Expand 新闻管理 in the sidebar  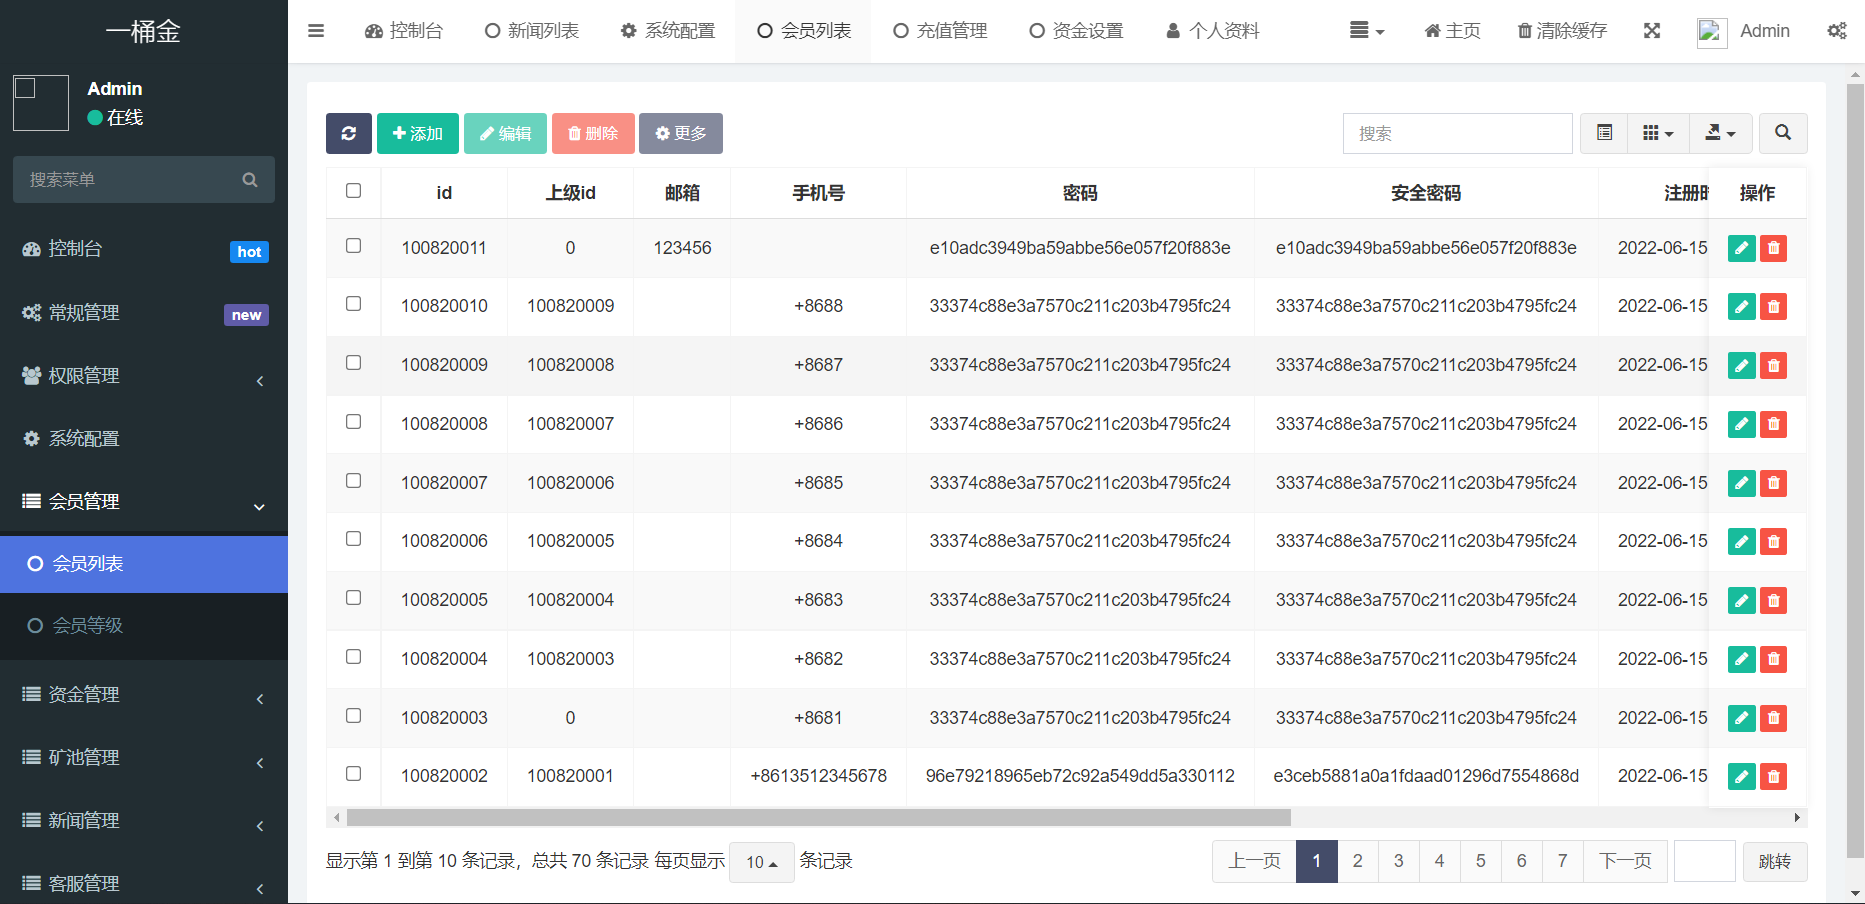coord(144,821)
